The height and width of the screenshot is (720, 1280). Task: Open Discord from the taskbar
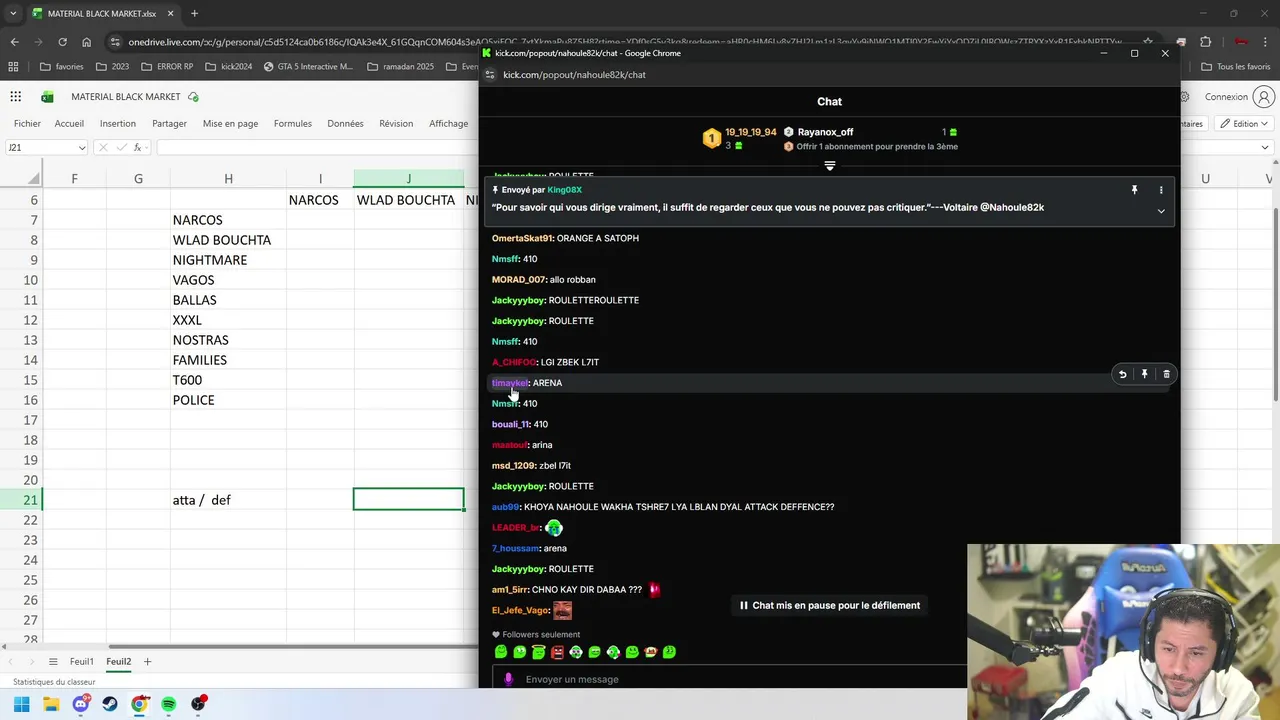point(81,704)
